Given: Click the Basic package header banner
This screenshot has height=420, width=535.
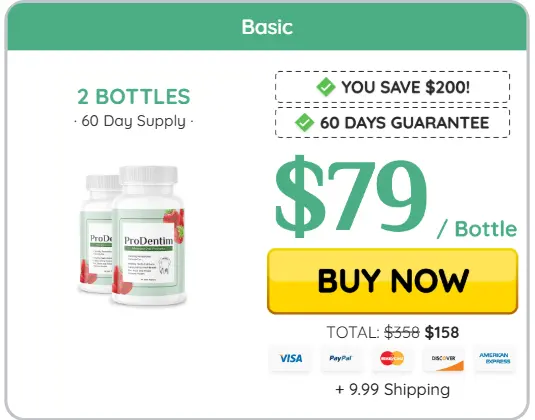Looking at the screenshot, I should (x=267, y=27).
